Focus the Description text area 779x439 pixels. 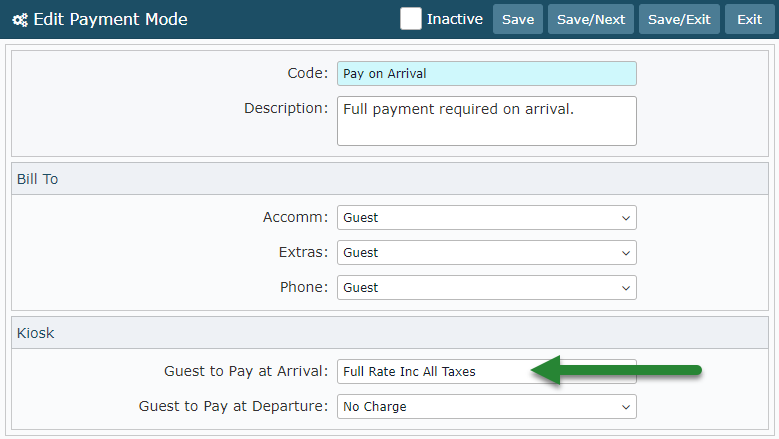click(486, 121)
